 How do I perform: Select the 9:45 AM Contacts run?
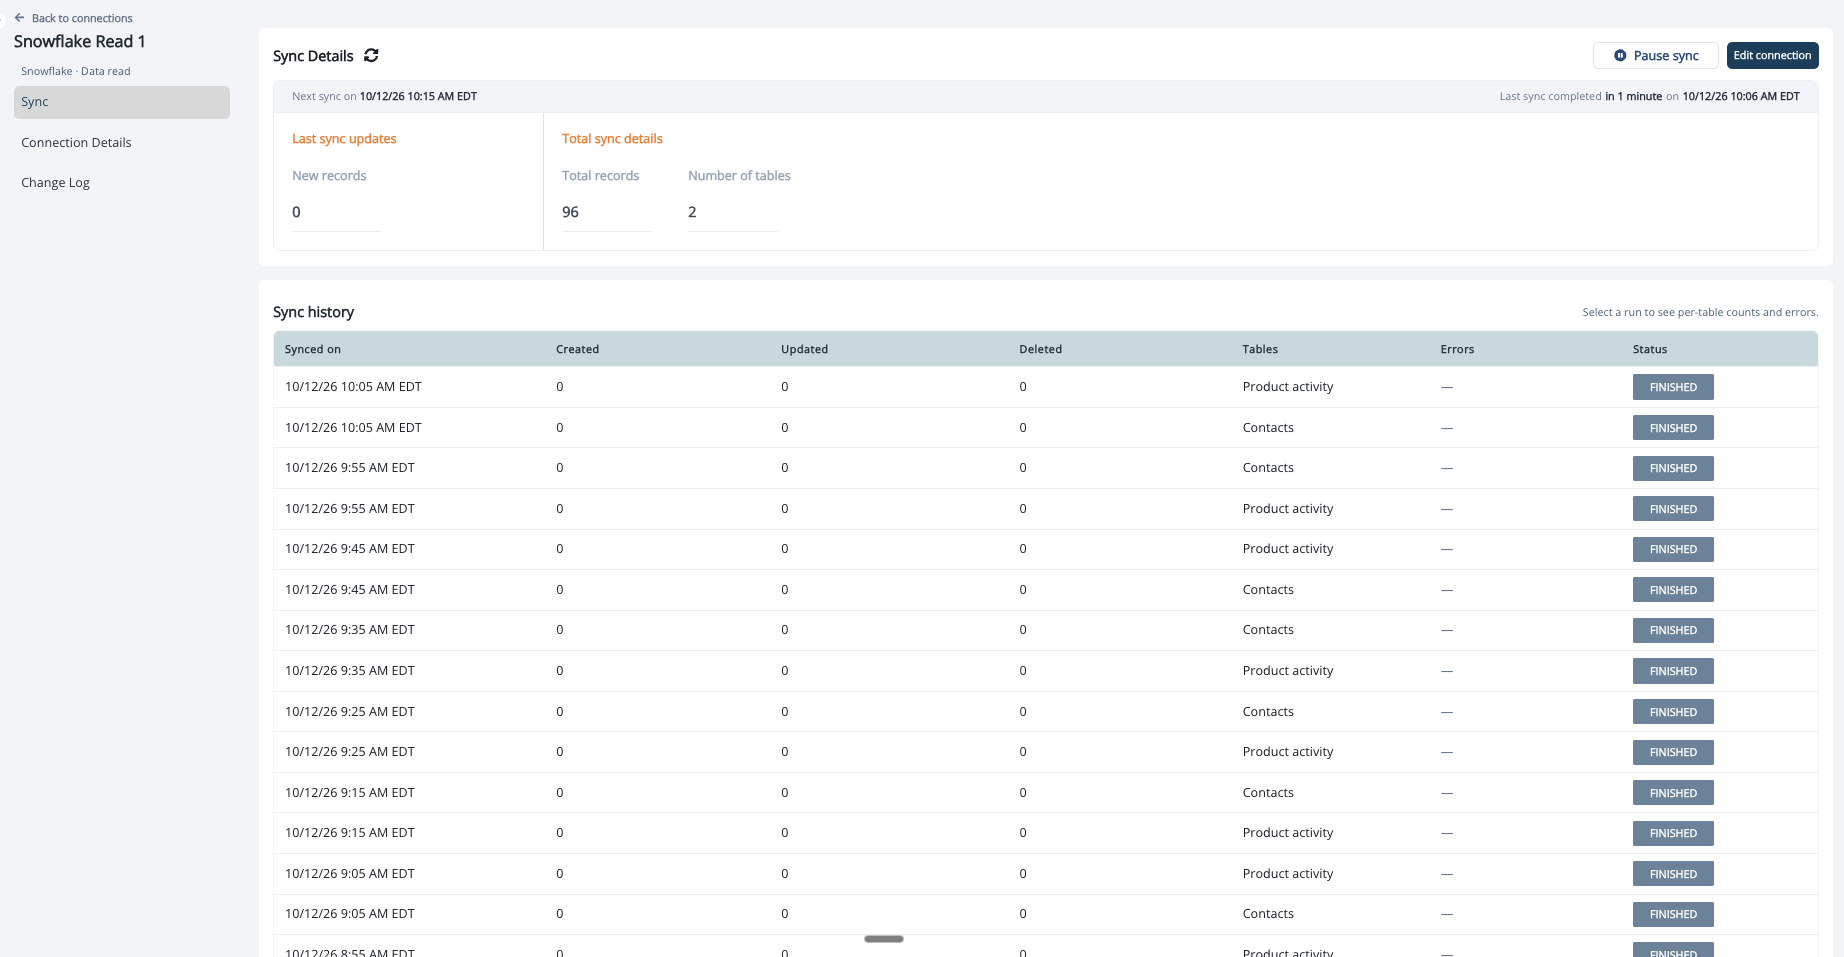[1045, 590]
